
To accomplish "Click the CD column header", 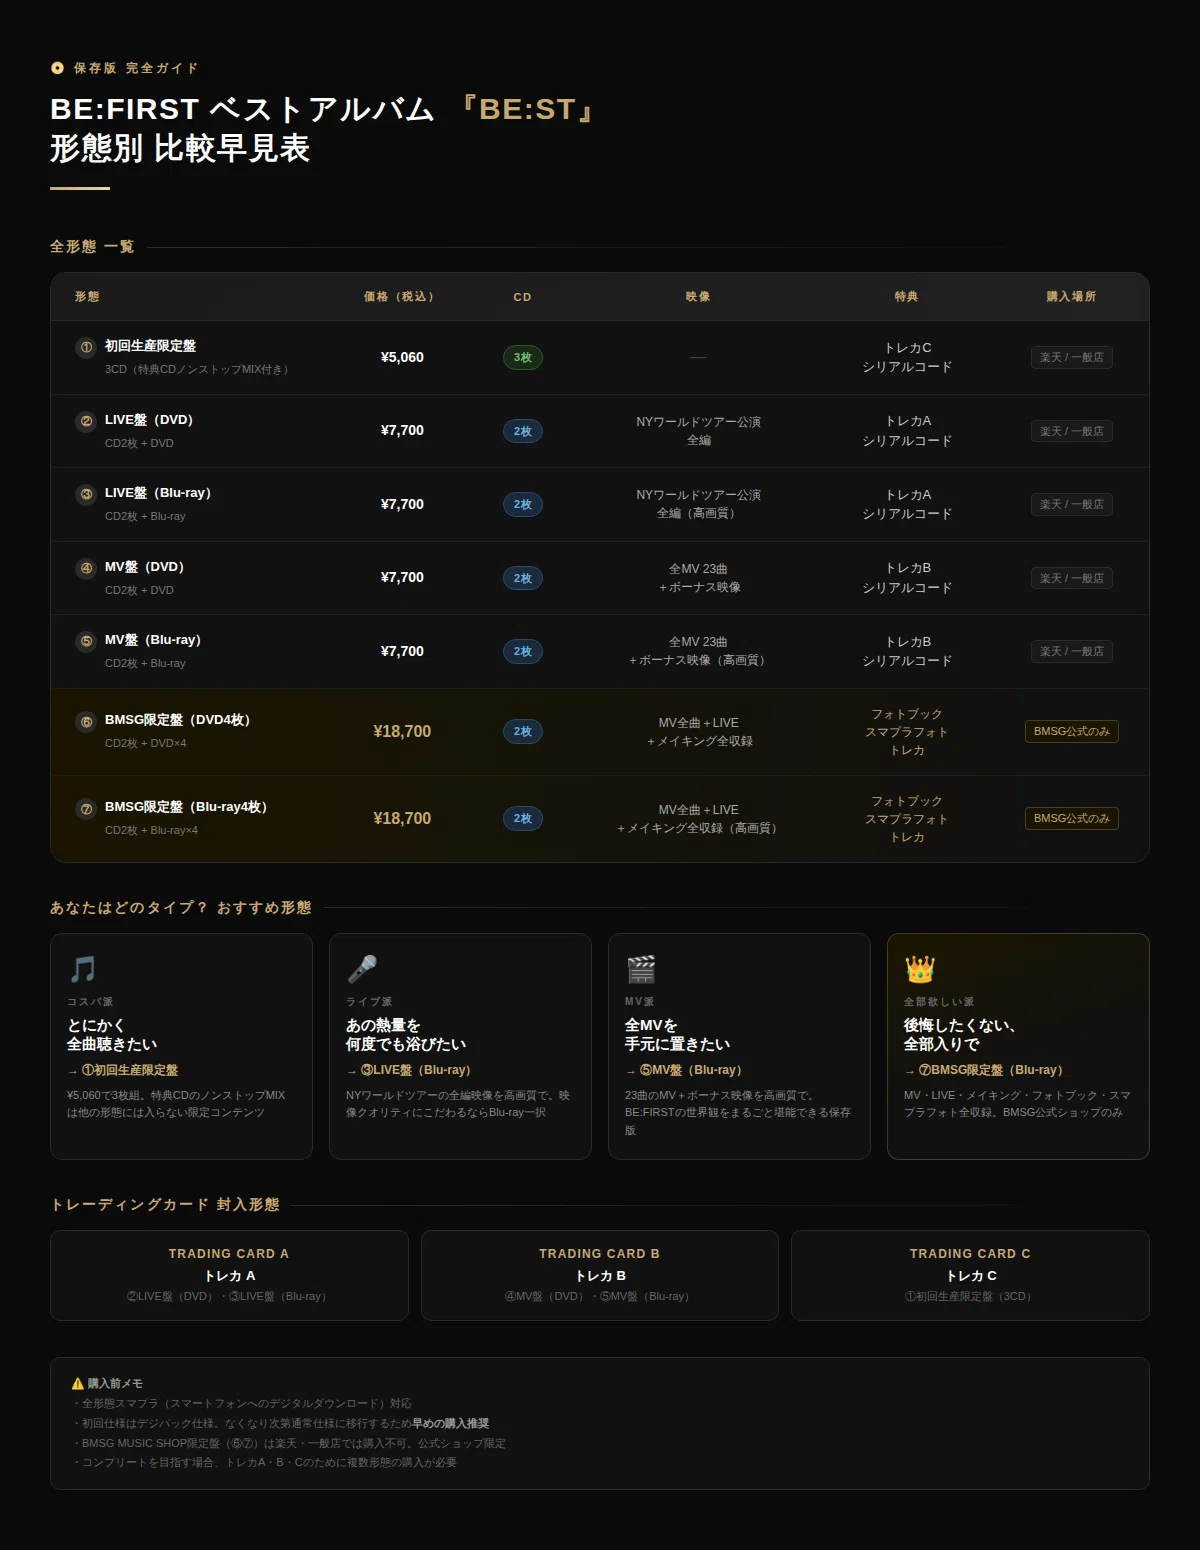I will click(x=522, y=297).
